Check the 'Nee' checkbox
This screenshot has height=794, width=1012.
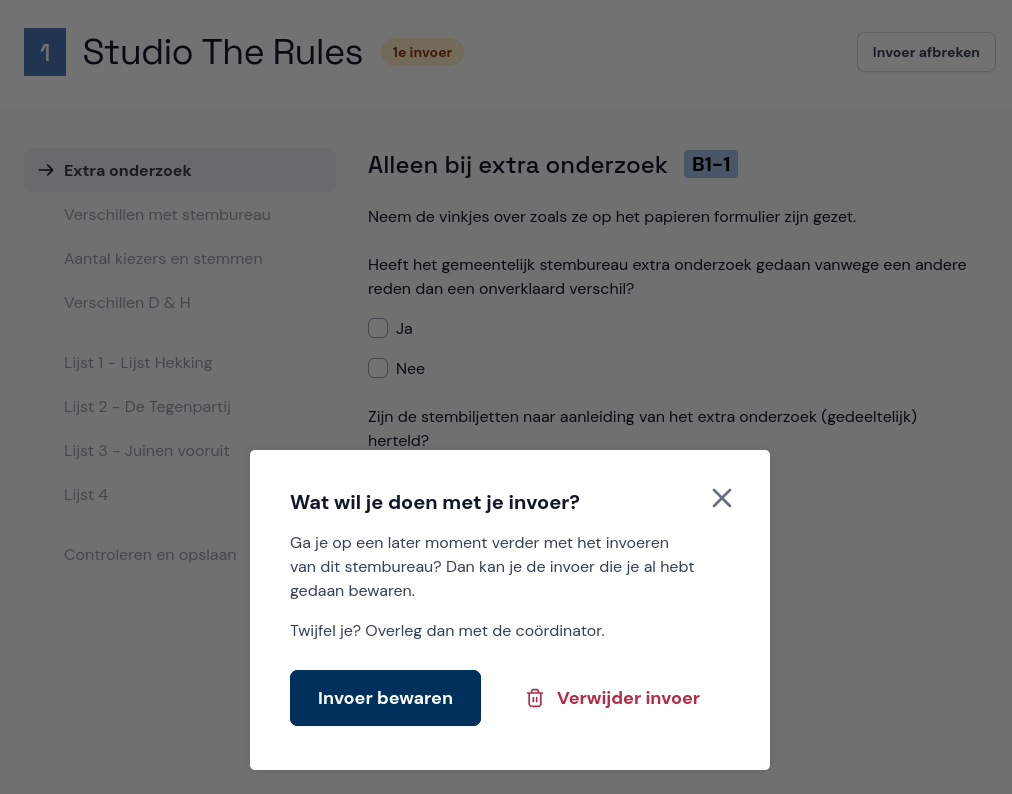378,368
